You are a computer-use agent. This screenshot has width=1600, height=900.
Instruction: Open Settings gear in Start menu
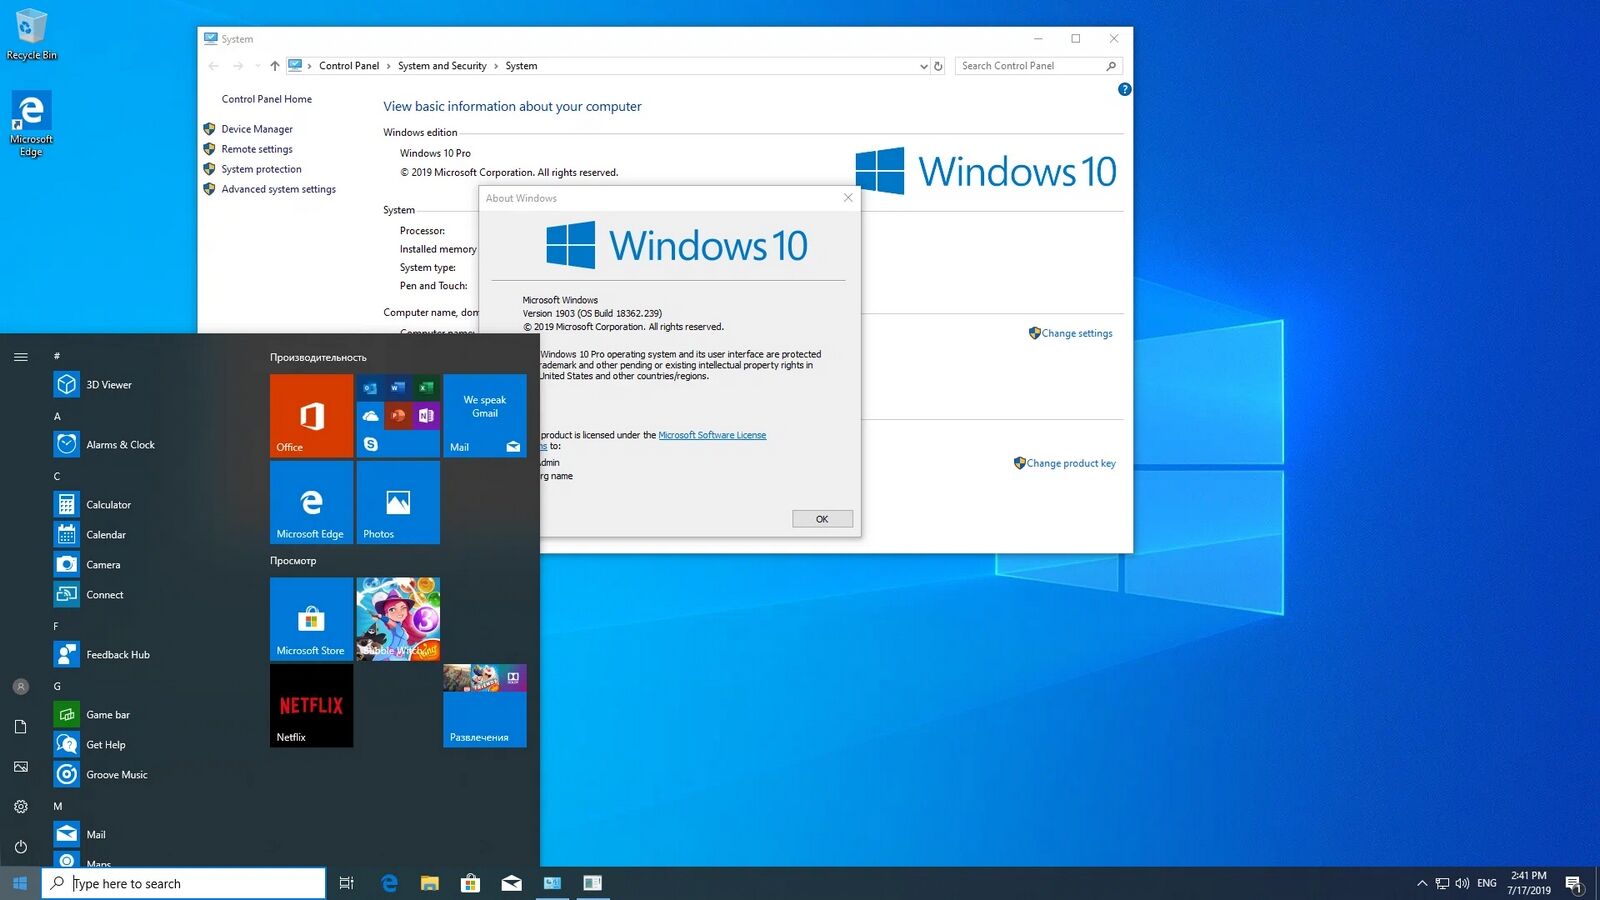[x=21, y=806]
